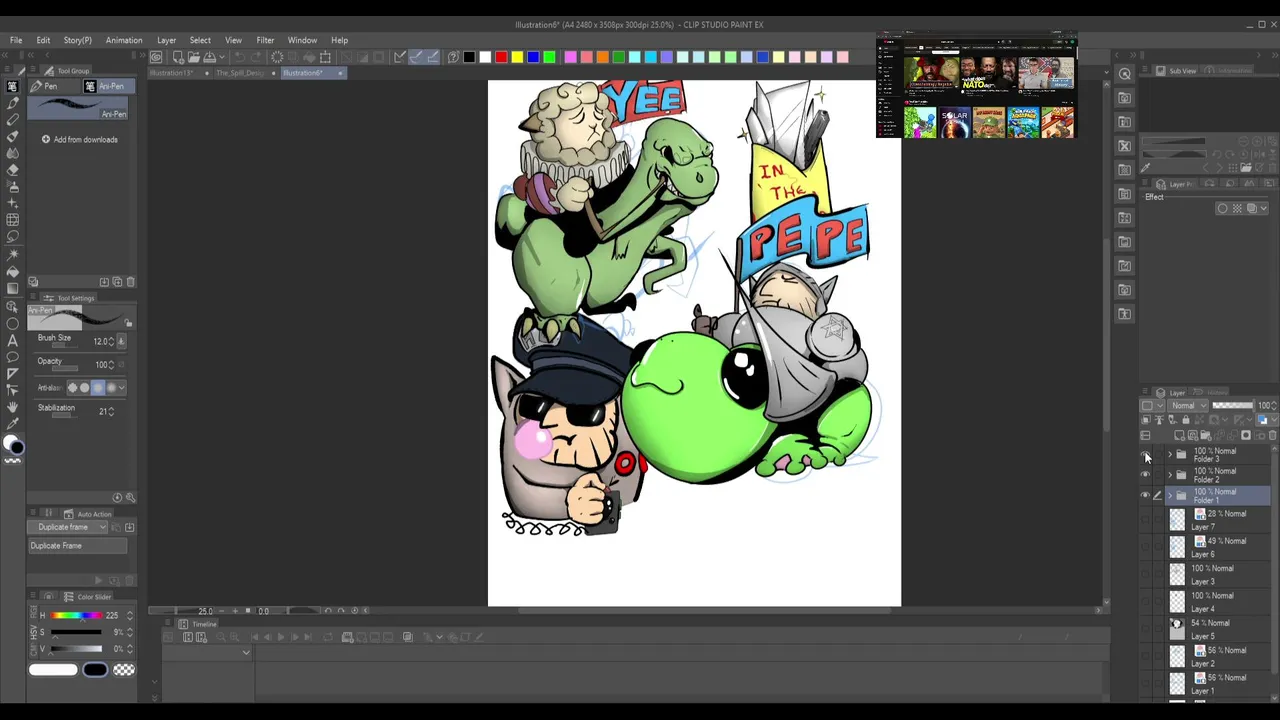
Task: Create new canvas from command bar
Action: point(178,57)
